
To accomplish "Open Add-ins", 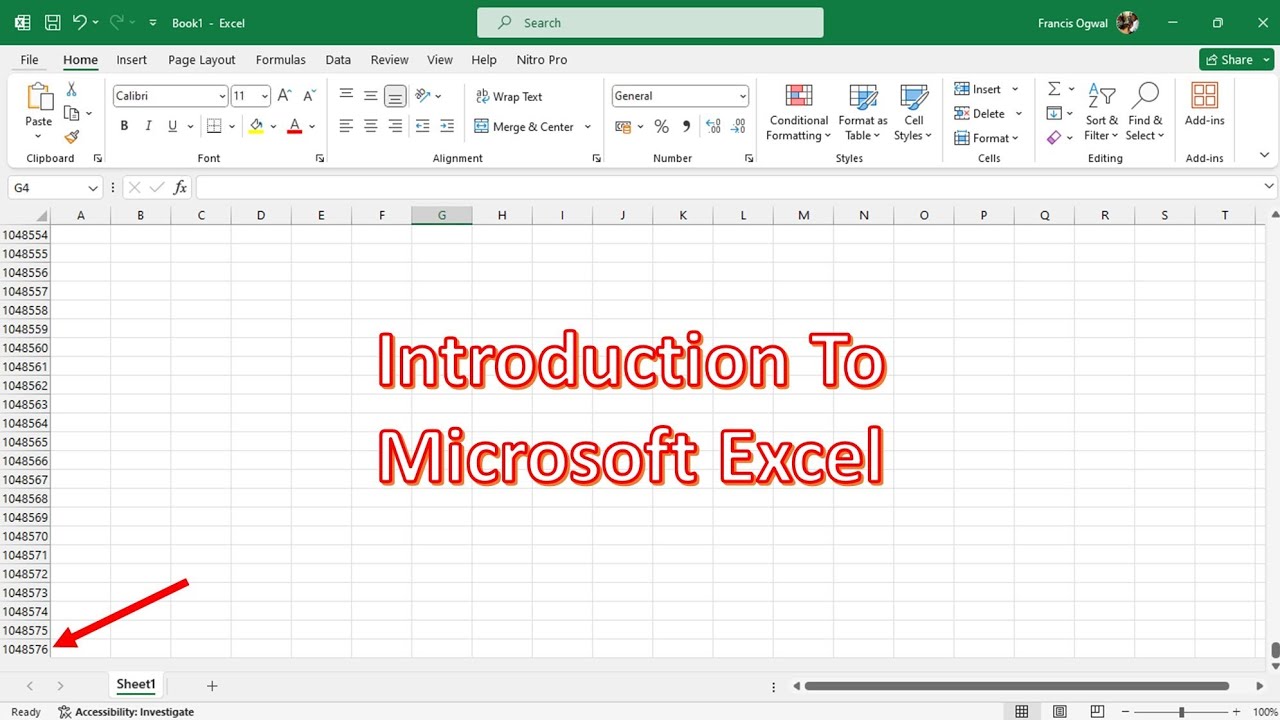I will tap(1204, 105).
